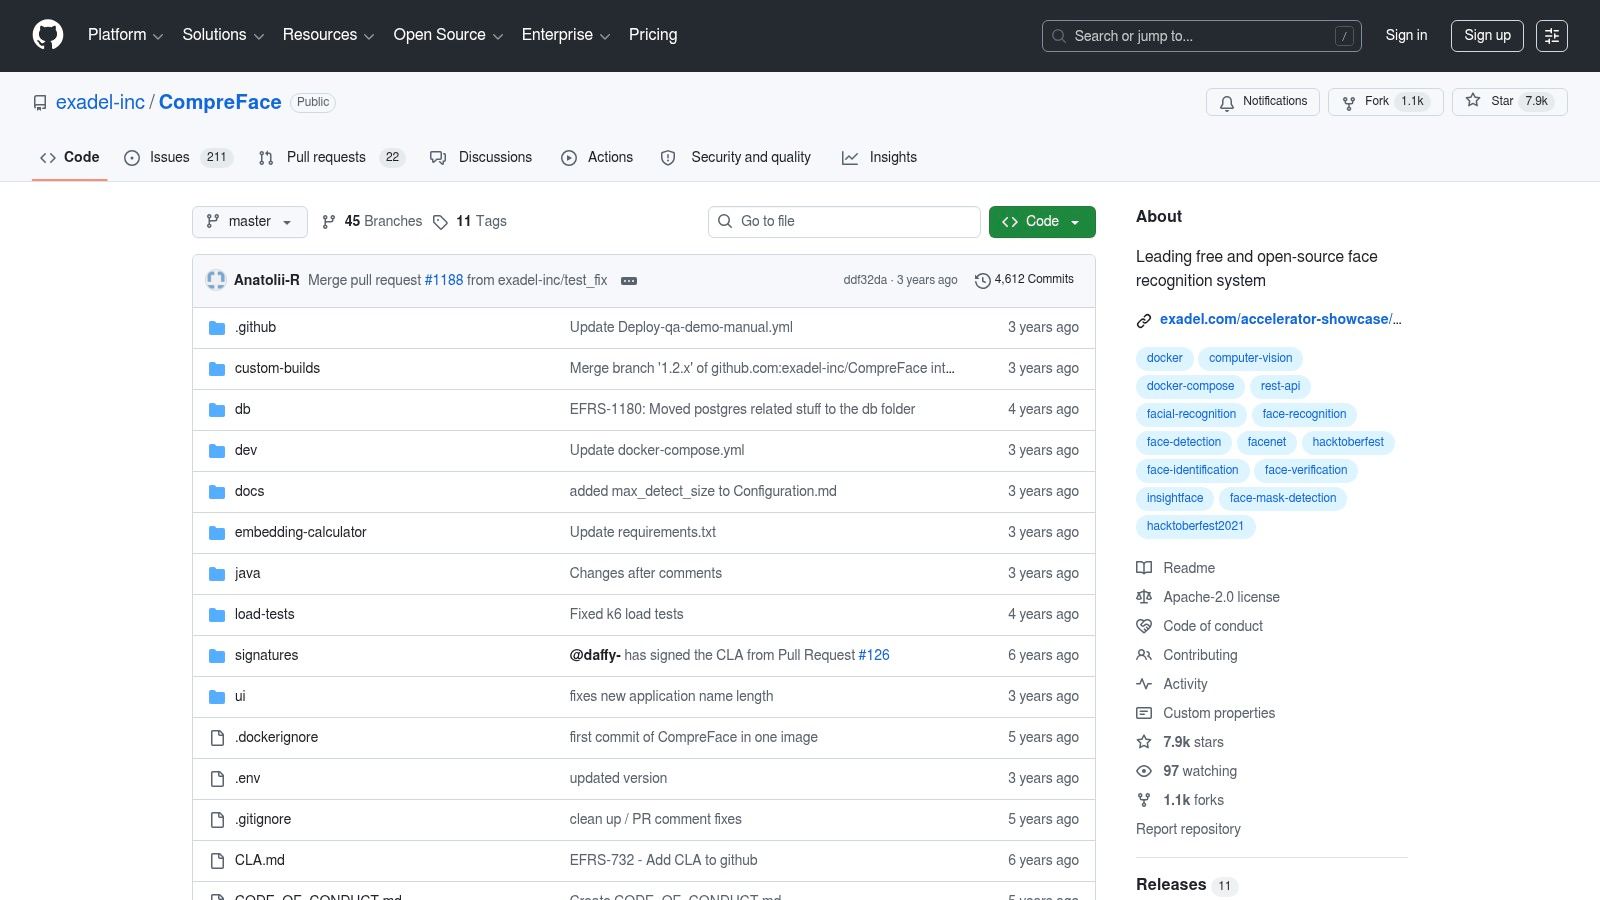
Task: Click the tag icon next to 11 Tags
Action: [x=440, y=222]
